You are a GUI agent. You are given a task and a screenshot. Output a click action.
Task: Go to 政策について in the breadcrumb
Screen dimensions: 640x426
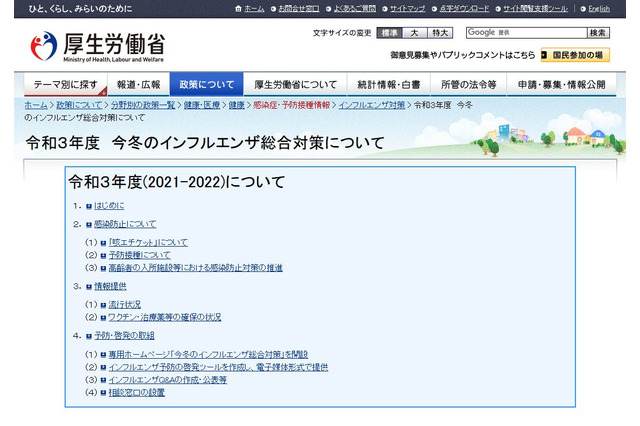(x=79, y=105)
